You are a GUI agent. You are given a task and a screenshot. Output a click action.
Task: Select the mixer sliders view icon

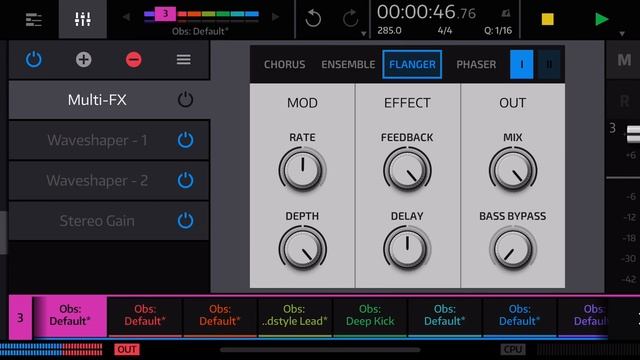[83, 19]
